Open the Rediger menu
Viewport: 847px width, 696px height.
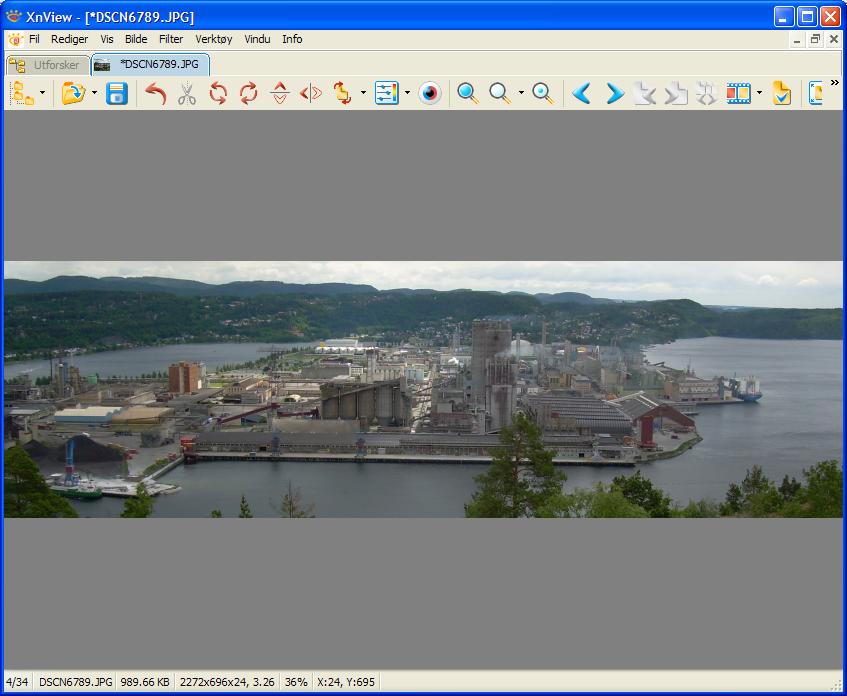70,39
